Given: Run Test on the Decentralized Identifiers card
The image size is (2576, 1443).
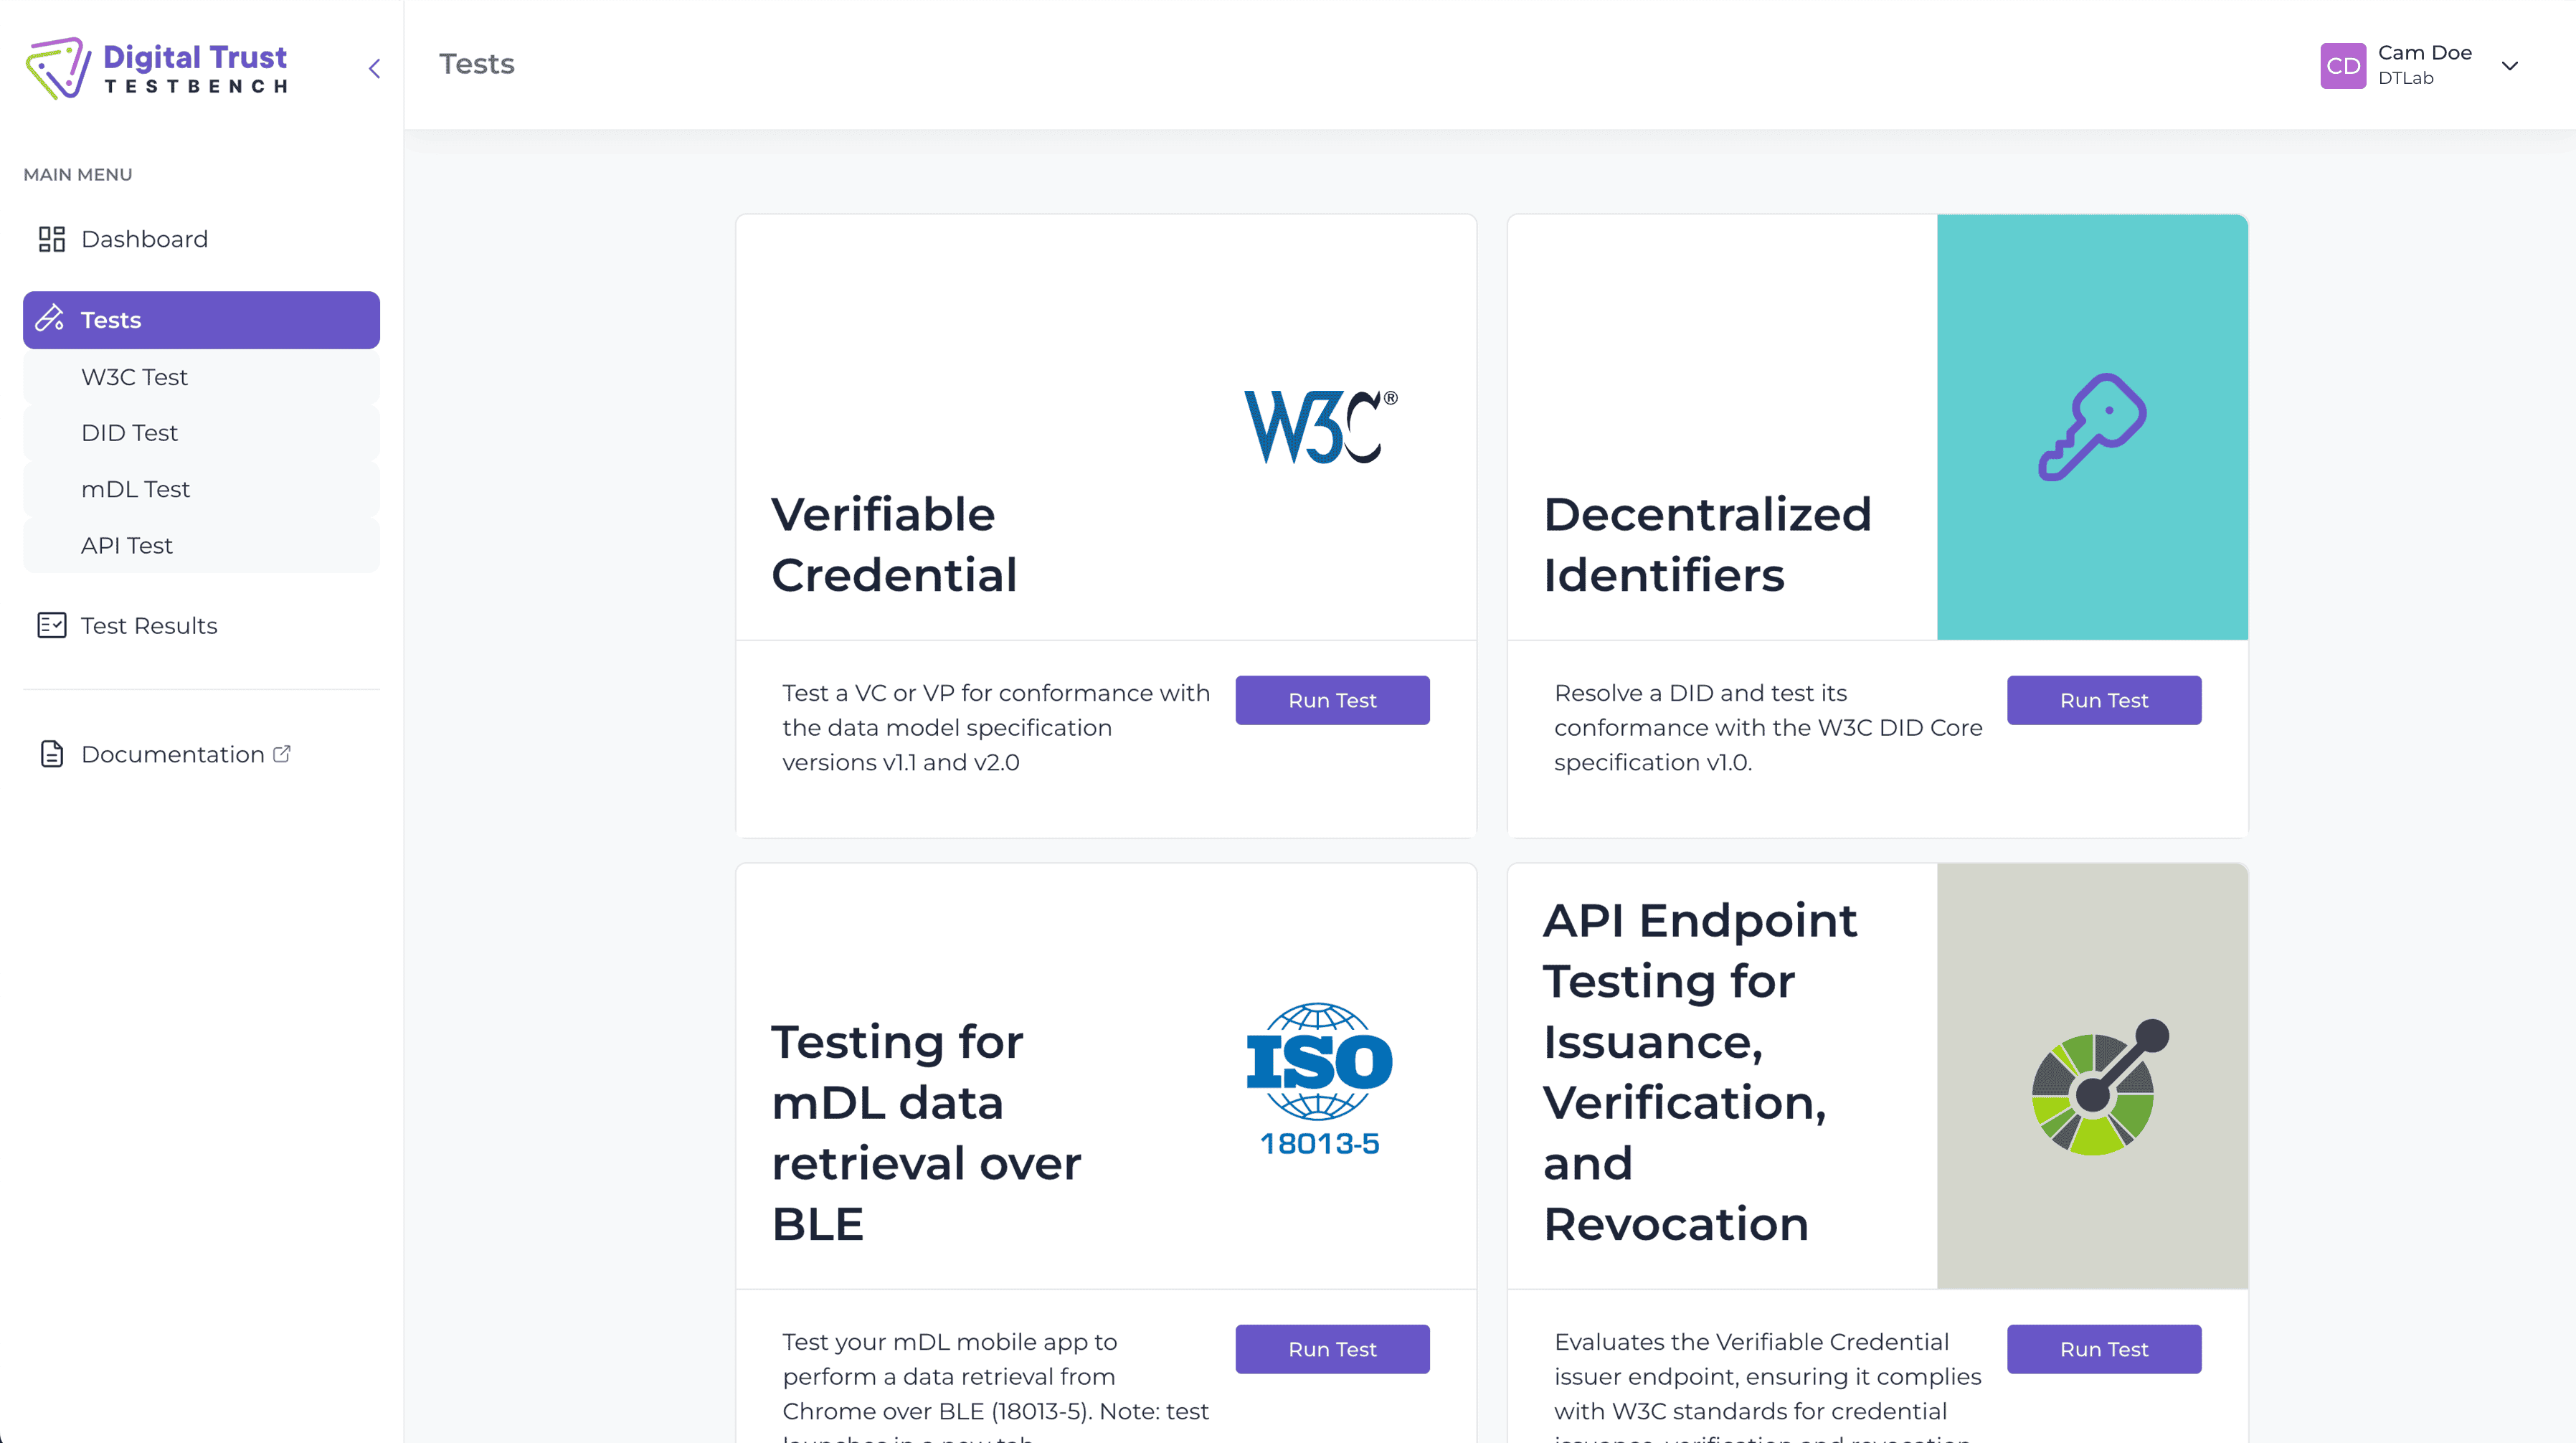Looking at the screenshot, I should click(x=2104, y=700).
